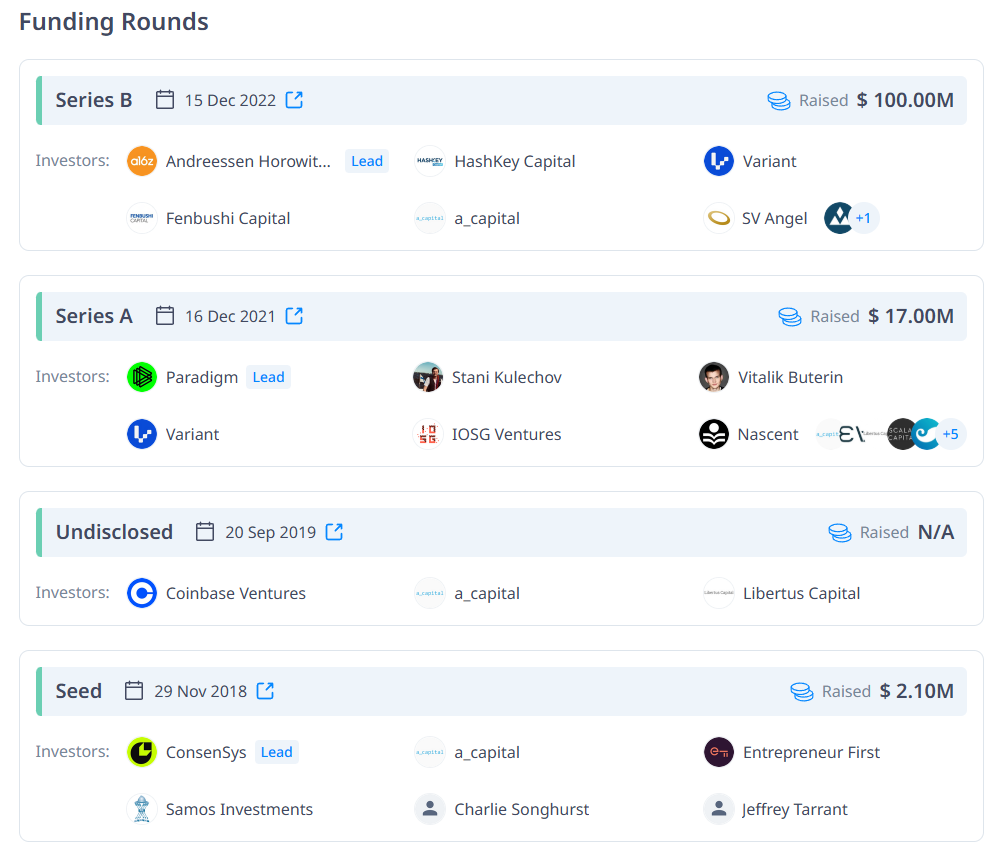Click the IOSG Ventures logo
This screenshot has height=857, width=989.
click(428, 434)
